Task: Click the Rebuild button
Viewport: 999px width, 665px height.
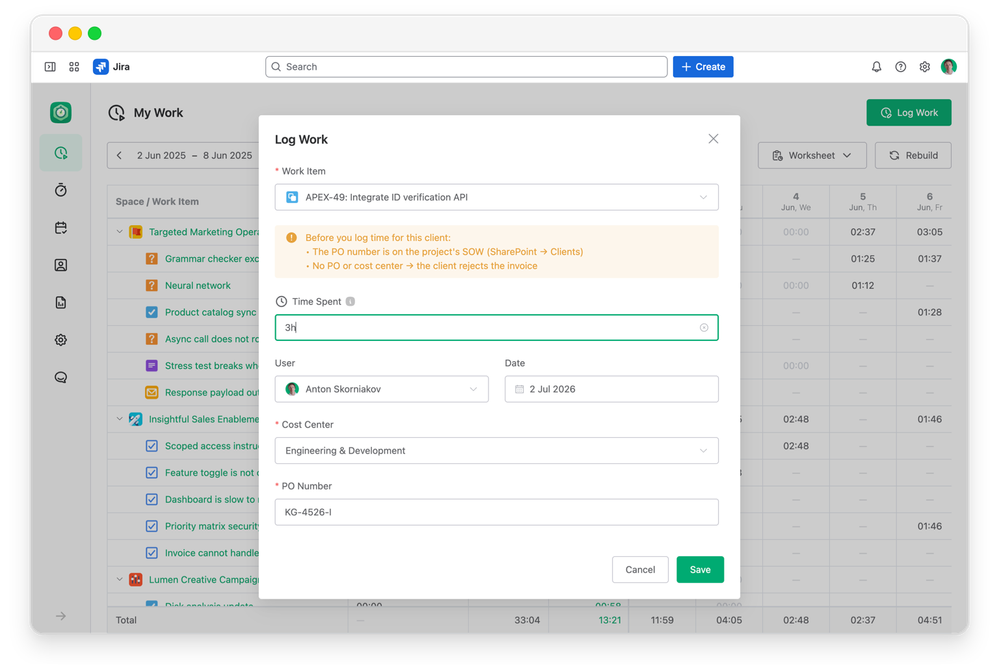Action: coord(913,155)
